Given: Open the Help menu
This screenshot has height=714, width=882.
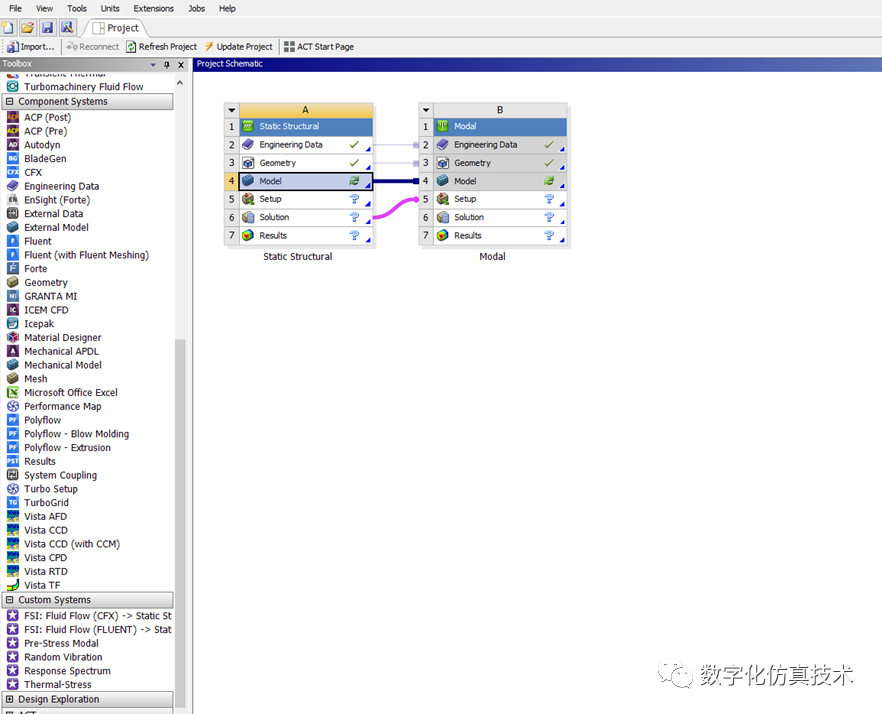Looking at the screenshot, I should (x=227, y=8).
